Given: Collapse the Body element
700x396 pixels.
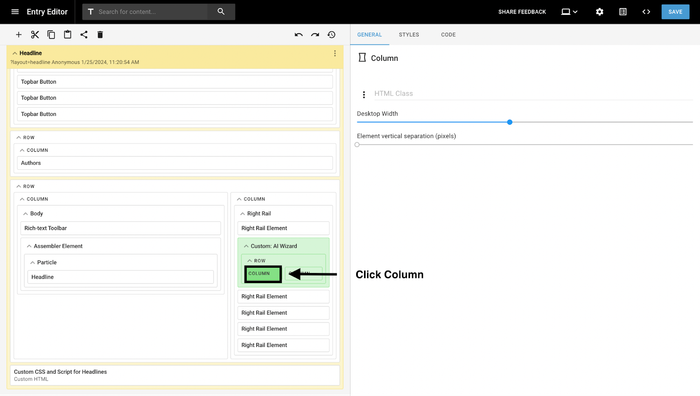Looking at the screenshot, I should pyautogui.click(x=25, y=213).
